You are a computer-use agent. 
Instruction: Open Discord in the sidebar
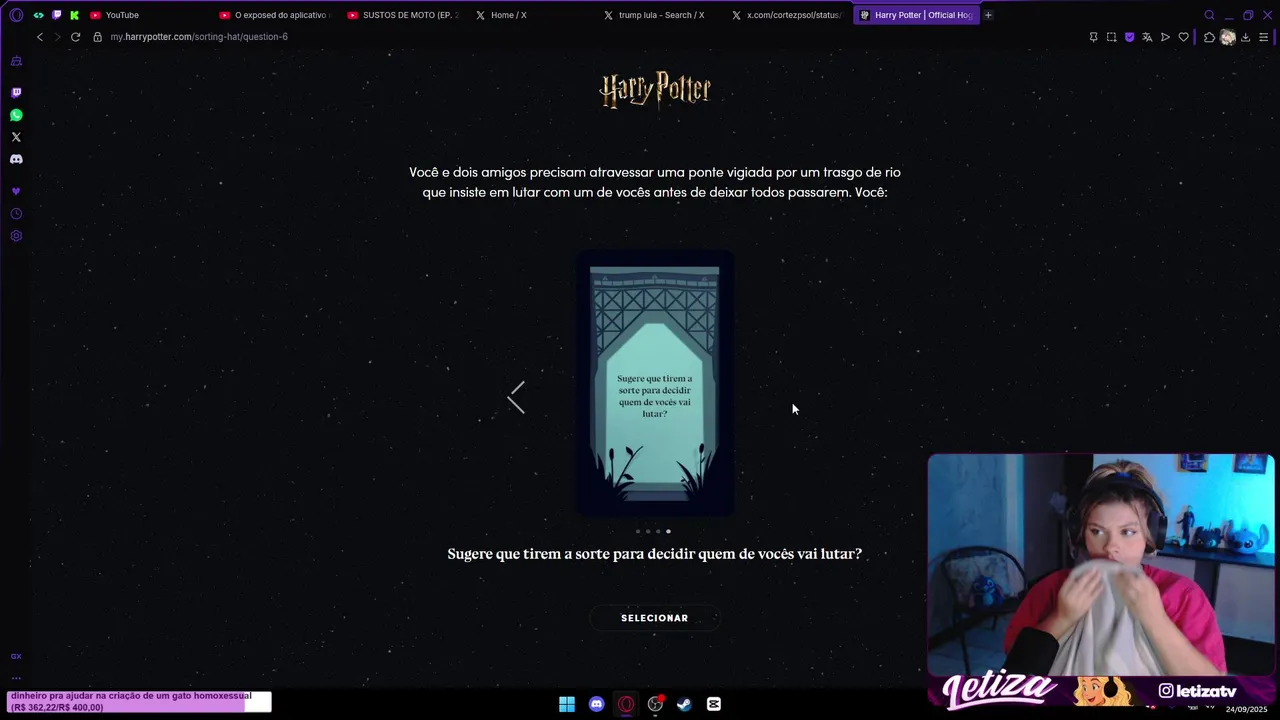pyautogui.click(x=16, y=159)
